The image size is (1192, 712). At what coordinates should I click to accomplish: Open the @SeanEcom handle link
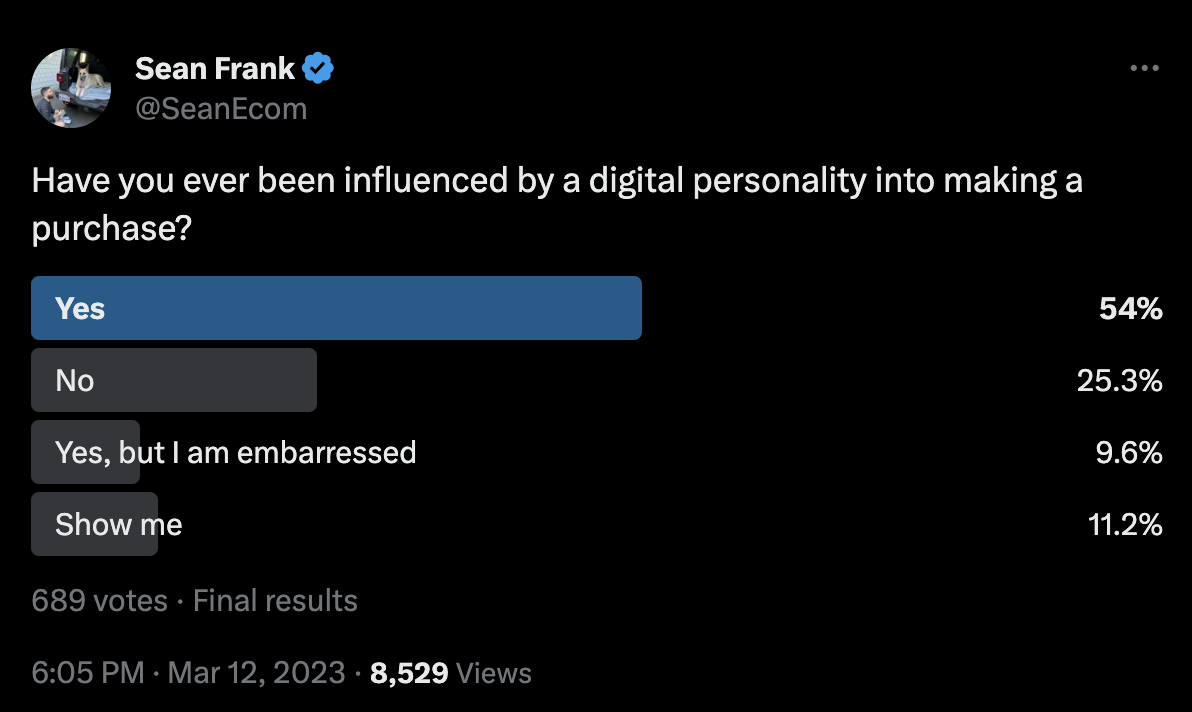[x=221, y=109]
